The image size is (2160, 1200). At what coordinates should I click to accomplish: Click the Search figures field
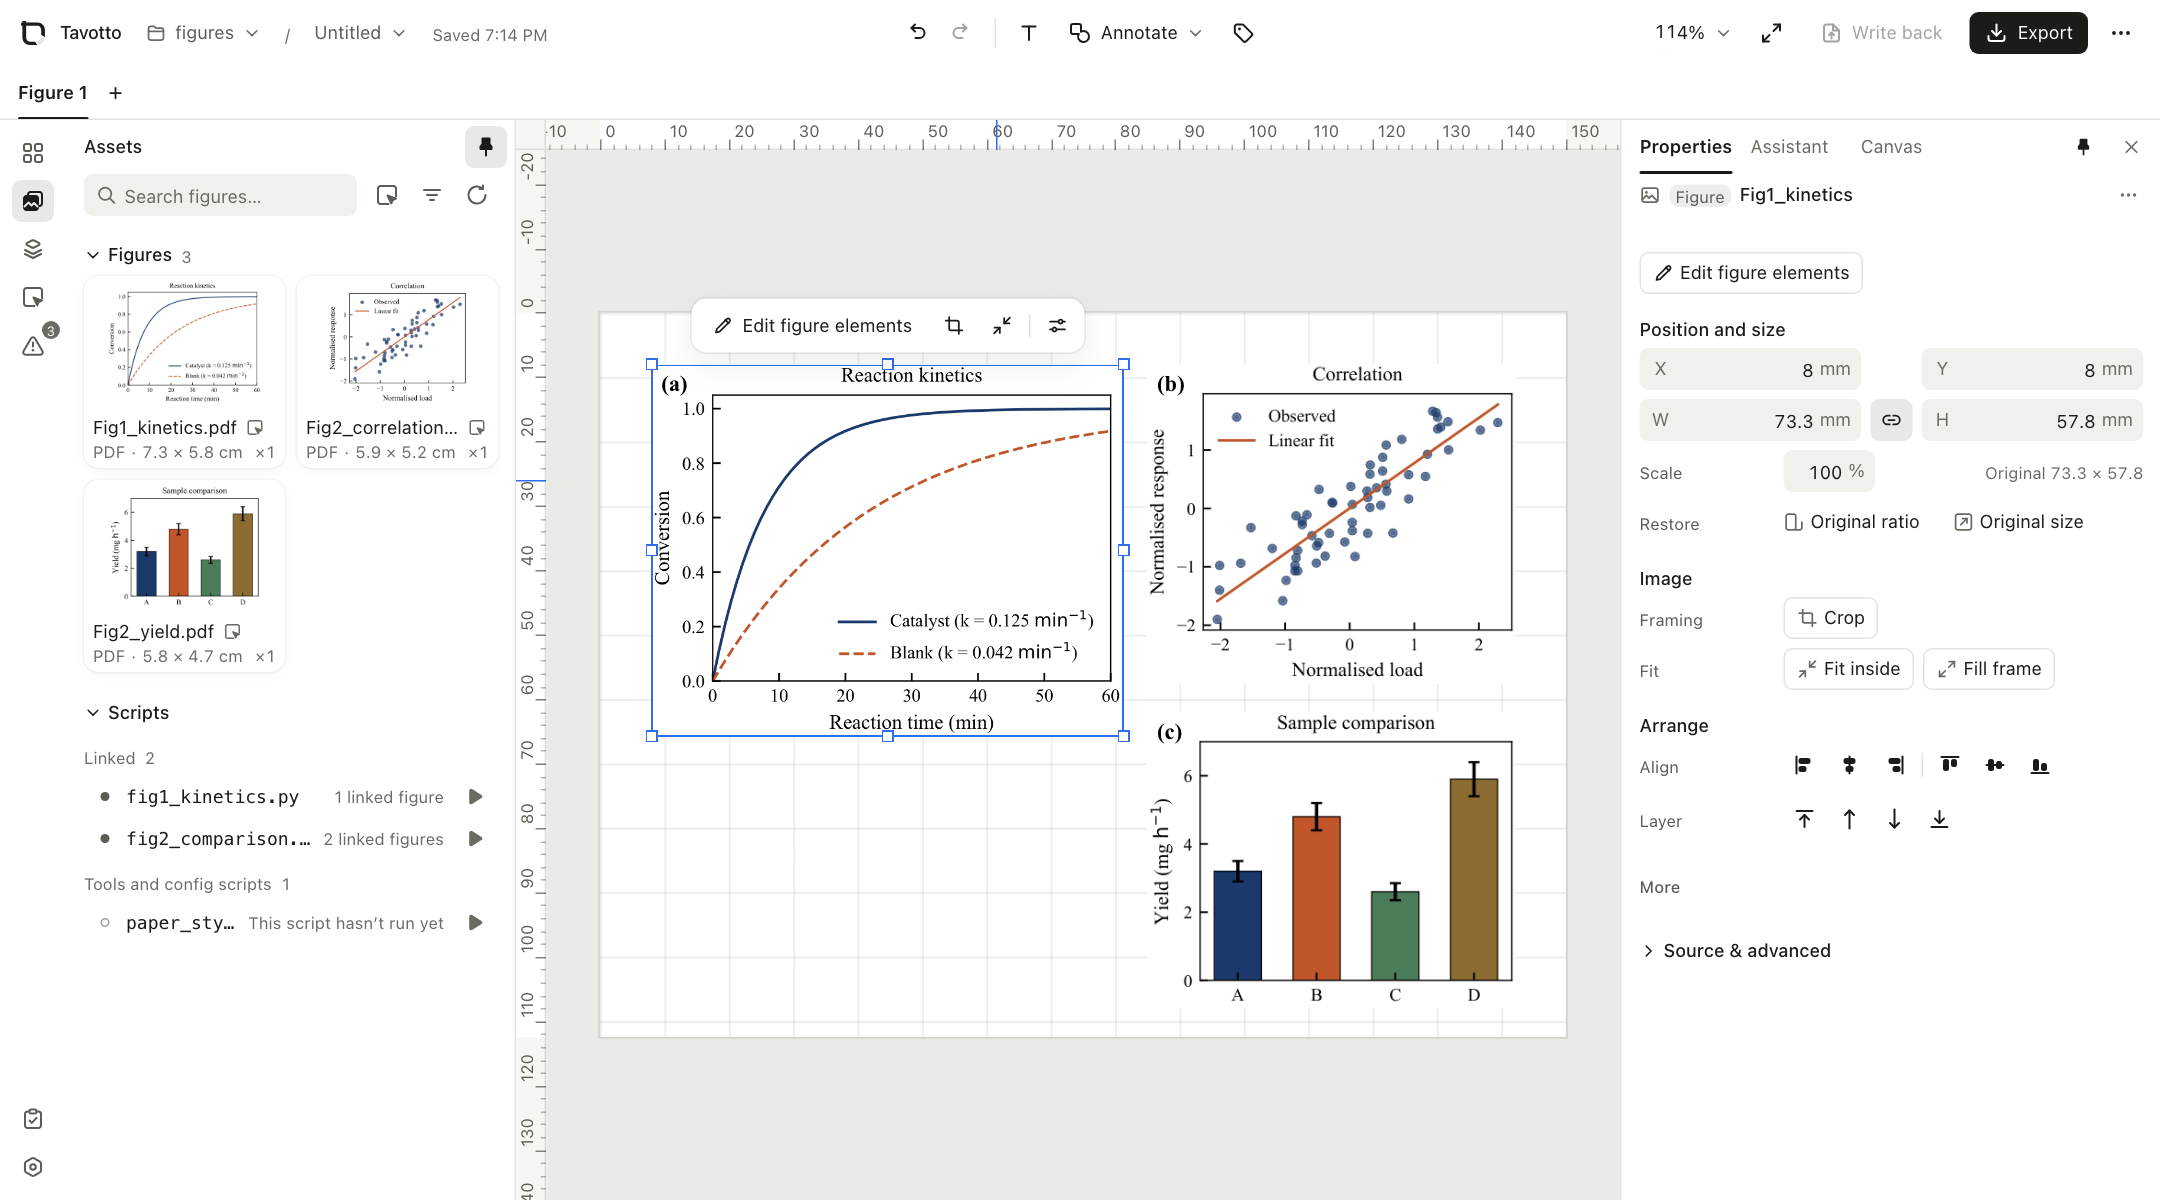click(220, 195)
